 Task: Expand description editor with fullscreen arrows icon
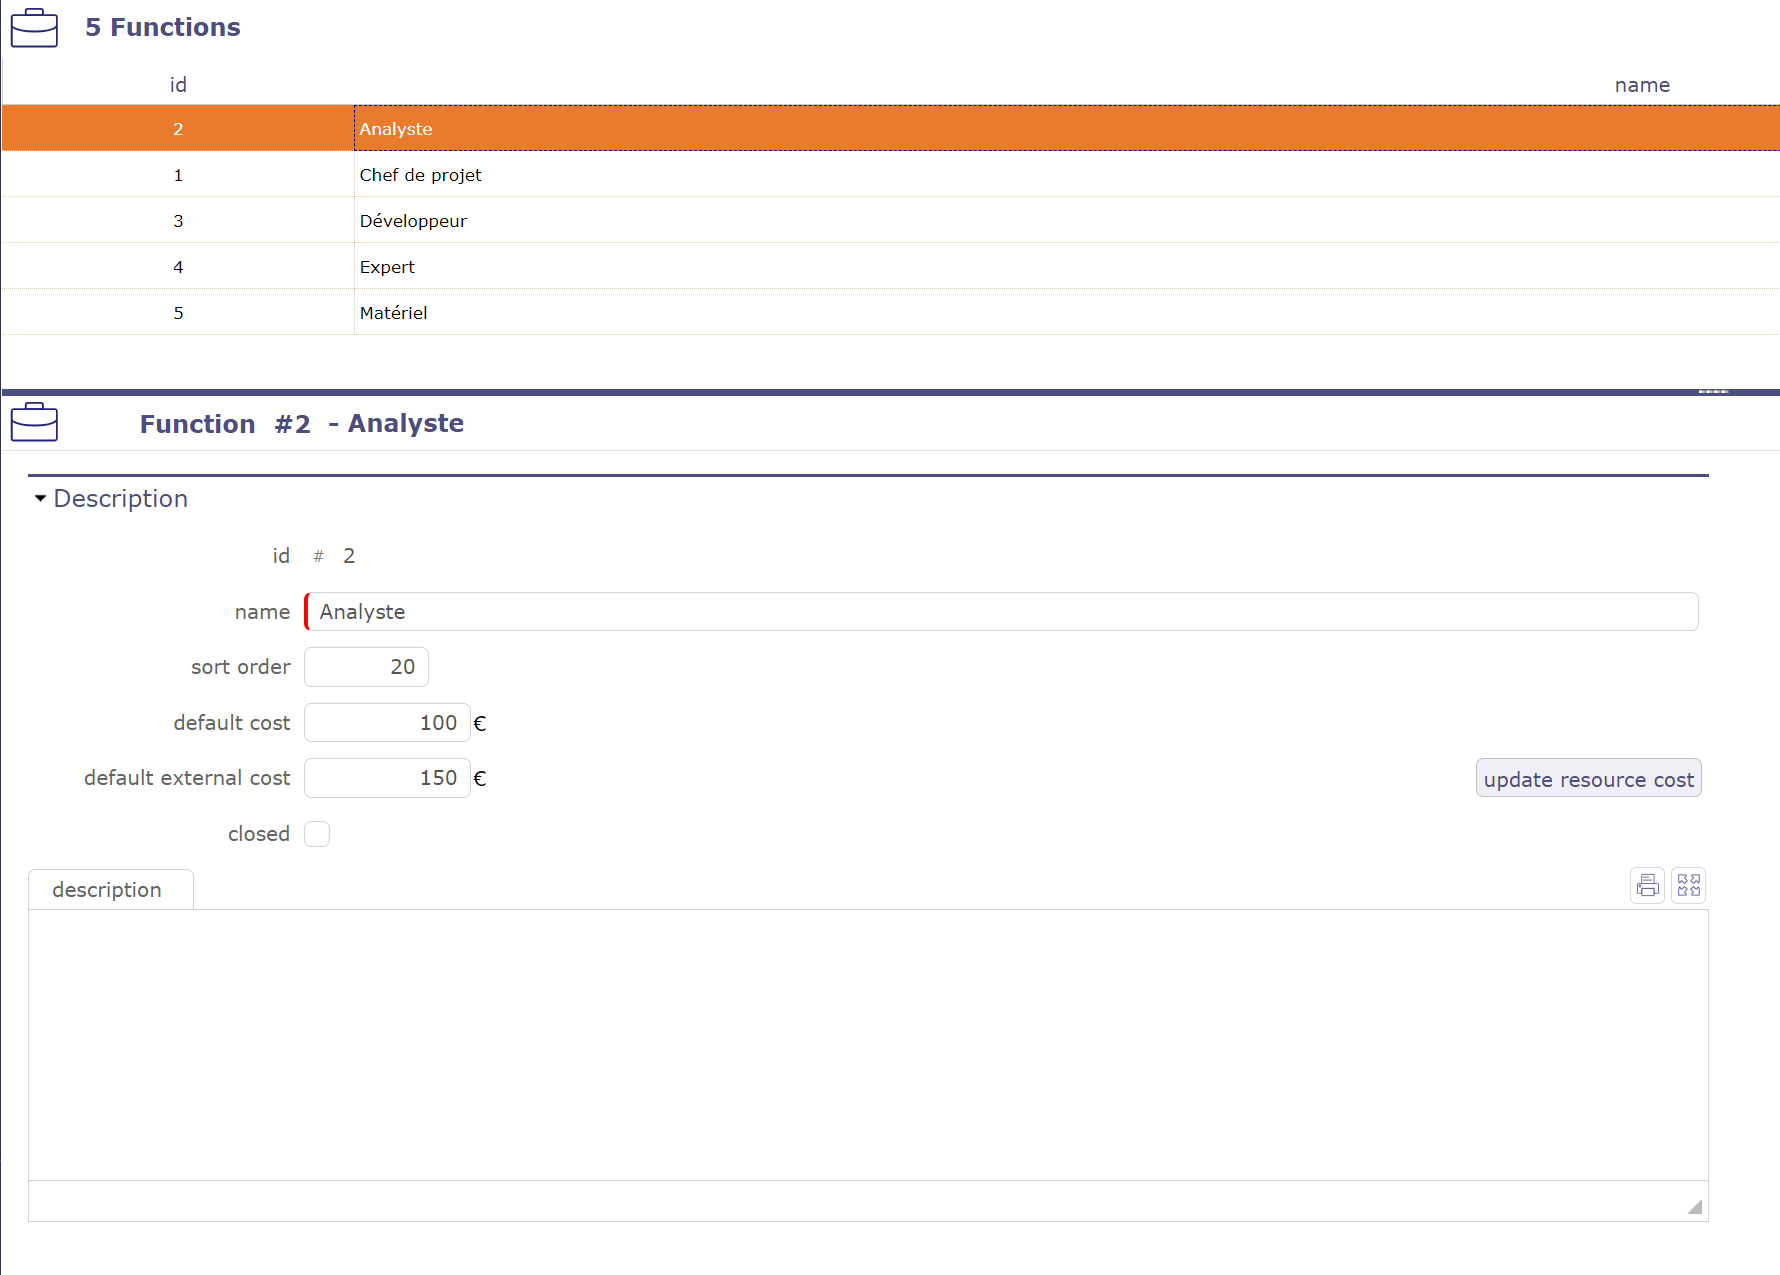point(1687,885)
